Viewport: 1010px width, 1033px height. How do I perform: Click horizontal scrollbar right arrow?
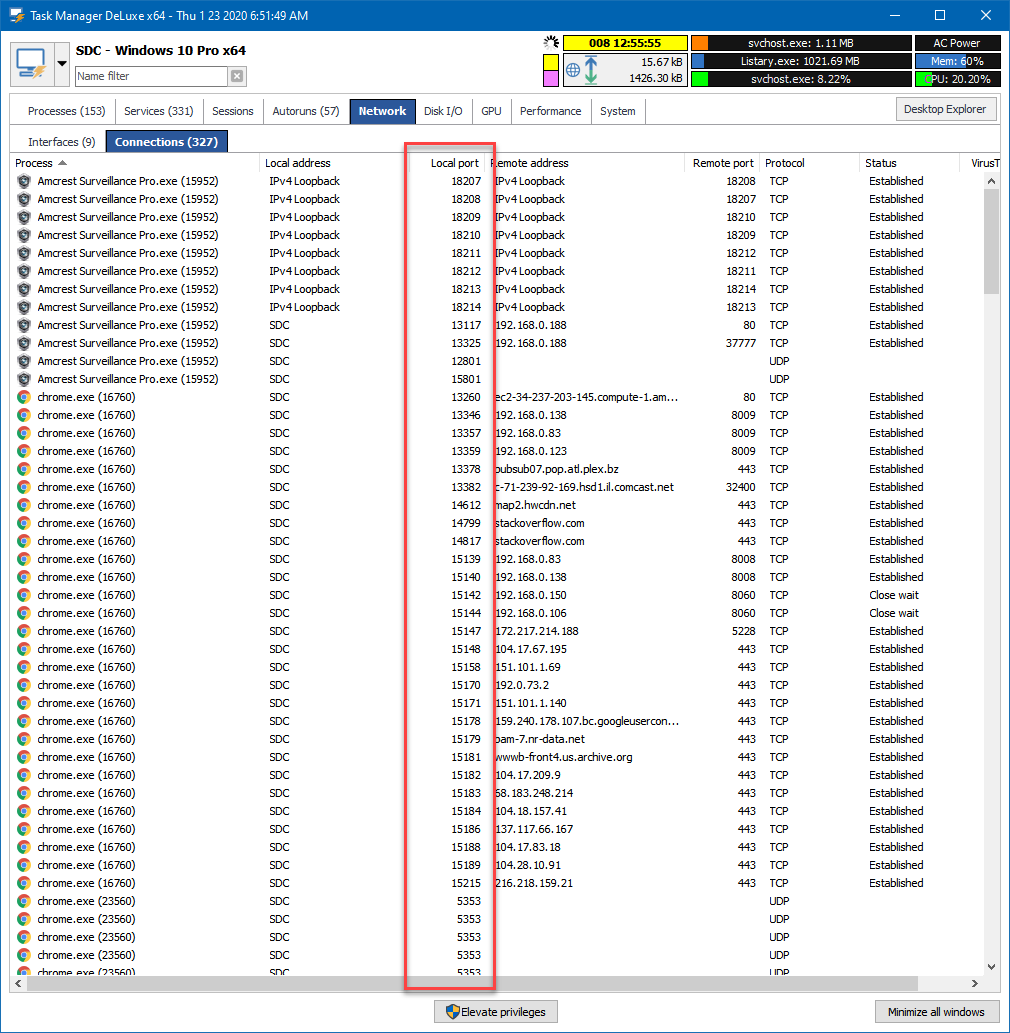[975, 984]
